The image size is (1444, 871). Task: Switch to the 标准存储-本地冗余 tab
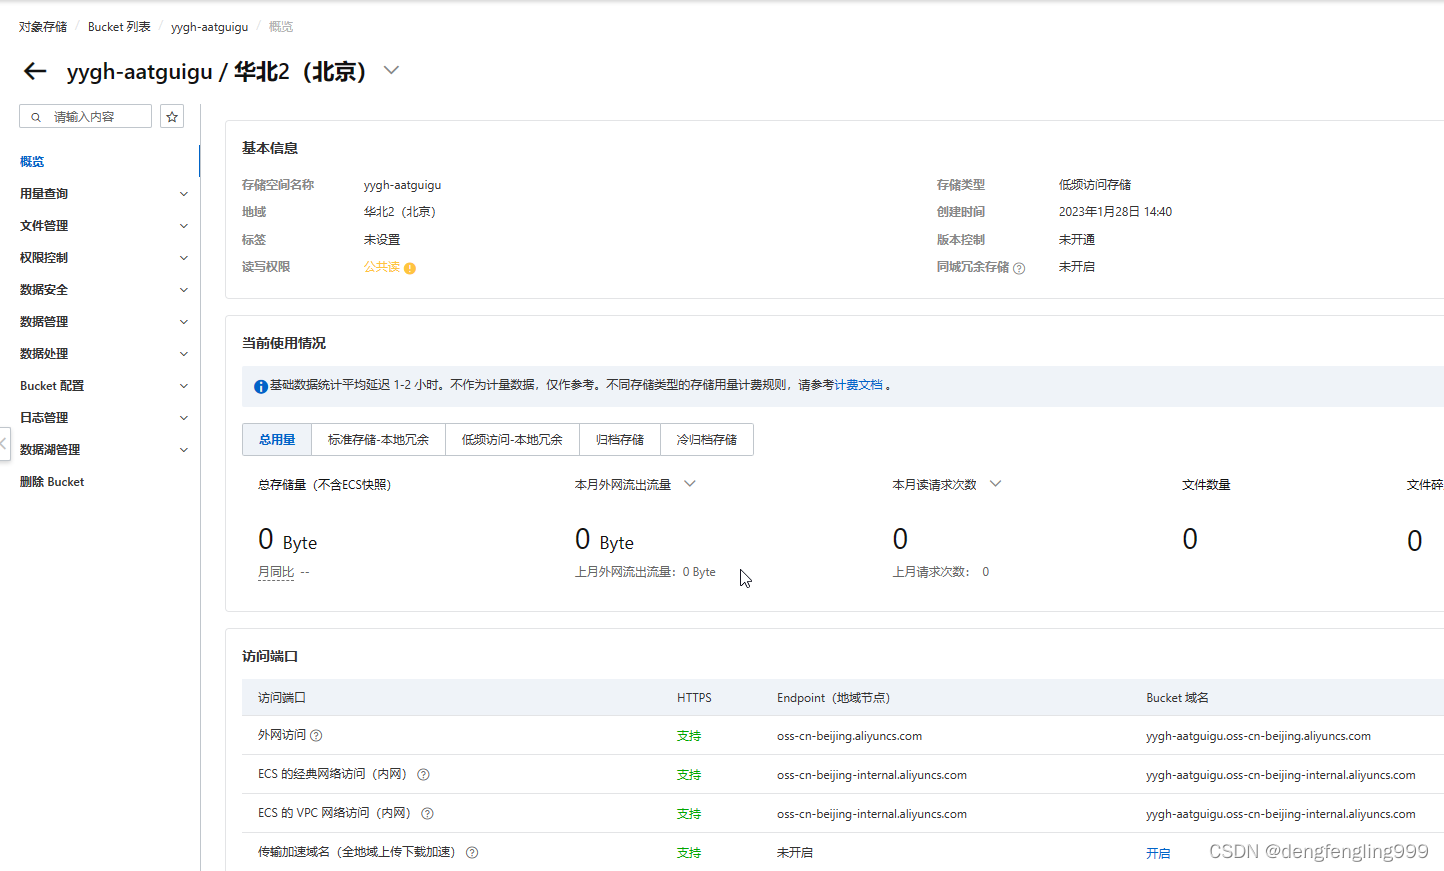[378, 440]
